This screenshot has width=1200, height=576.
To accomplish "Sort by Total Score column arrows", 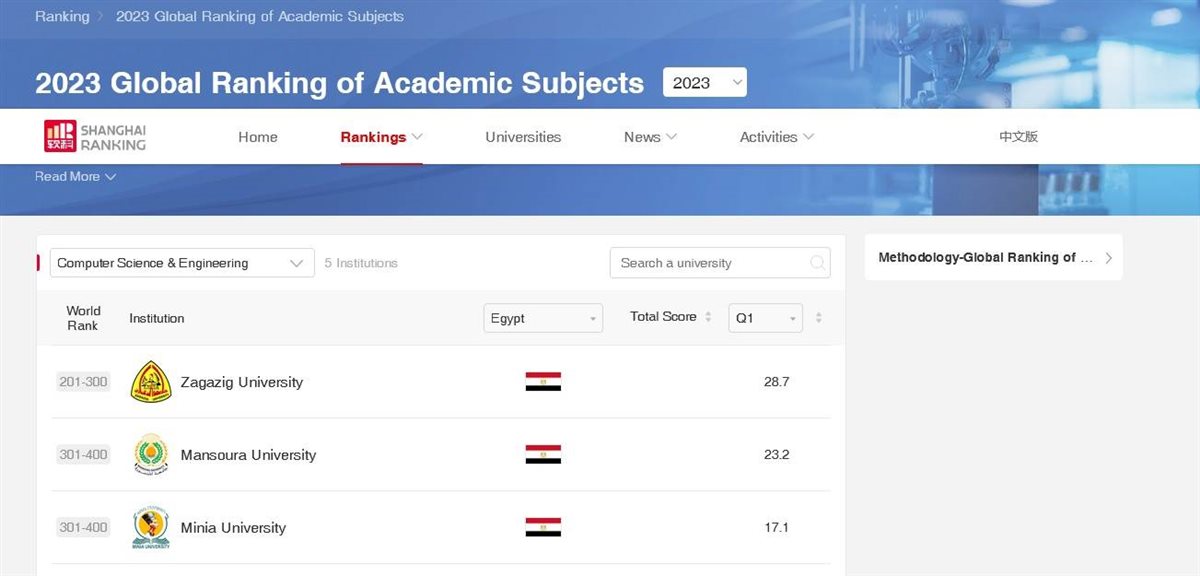I will coord(708,317).
